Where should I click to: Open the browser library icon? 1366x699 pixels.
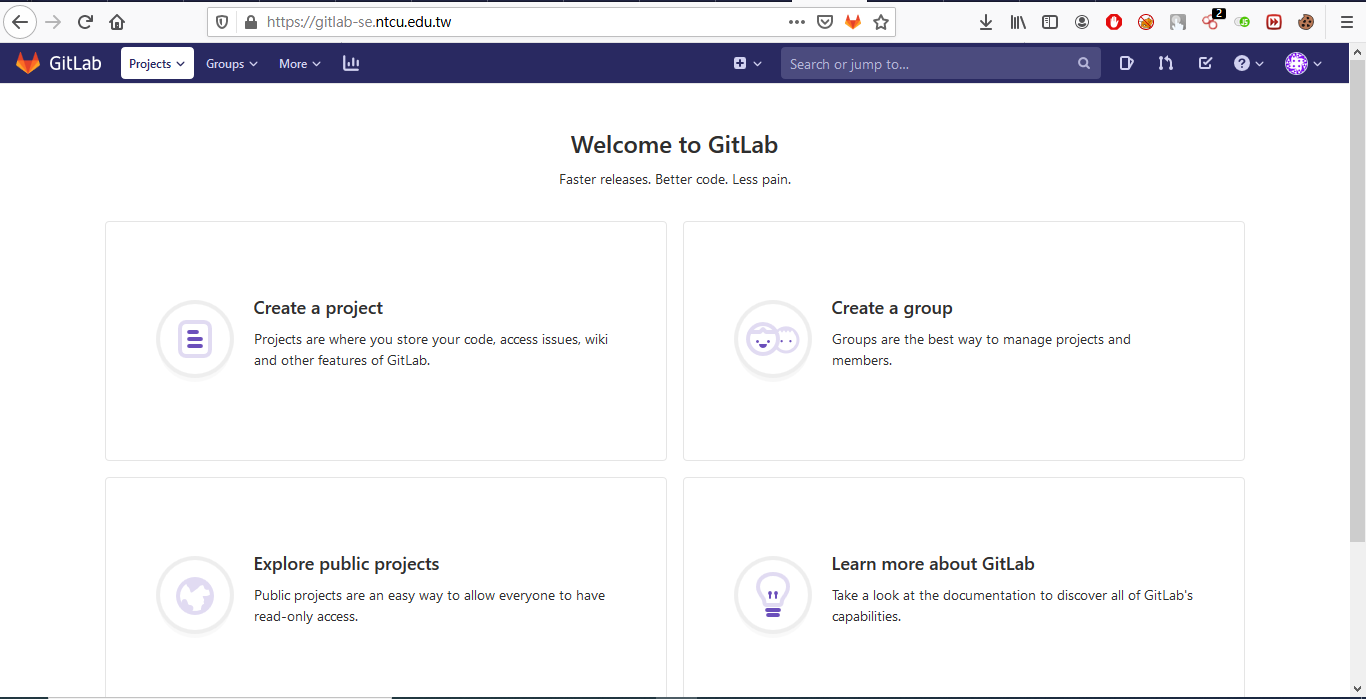[x=1018, y=22]
